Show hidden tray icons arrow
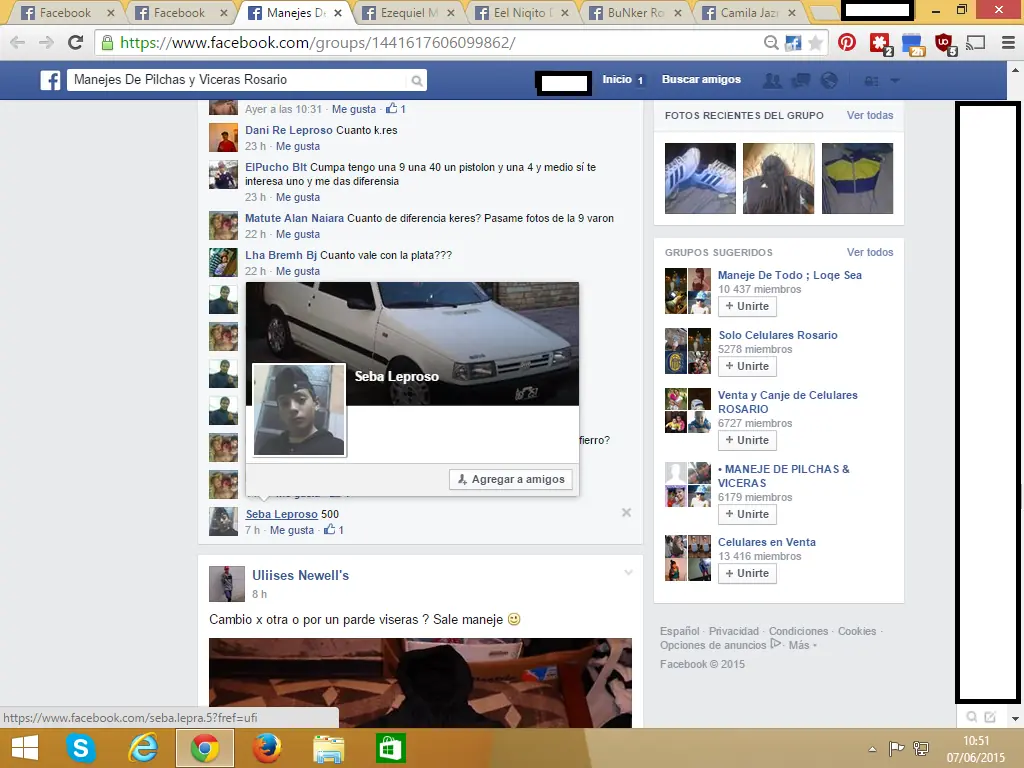Screen dimensions: 1024x768 (872, 749)
